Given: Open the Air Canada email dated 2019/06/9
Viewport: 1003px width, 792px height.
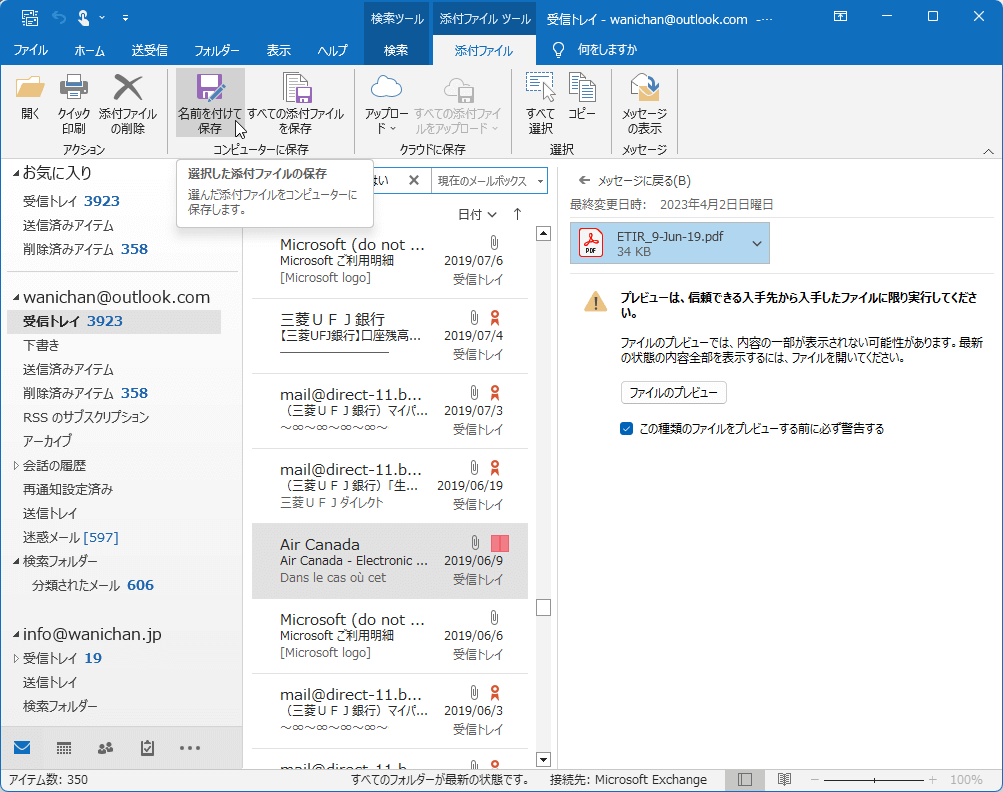Looking at the screenshot, I should [x=390, y=561].
